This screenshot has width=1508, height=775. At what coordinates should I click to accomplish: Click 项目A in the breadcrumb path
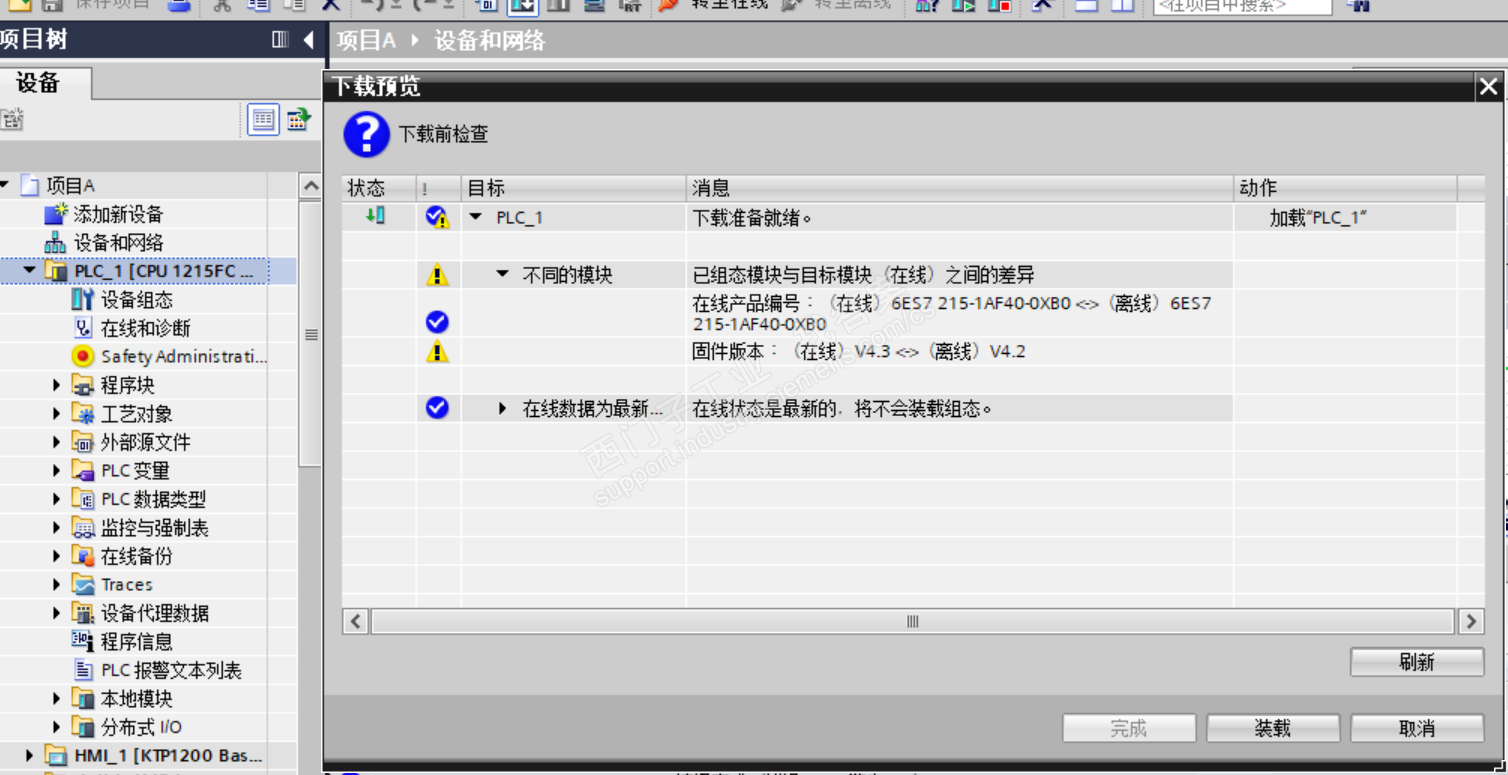click(366, 41)
